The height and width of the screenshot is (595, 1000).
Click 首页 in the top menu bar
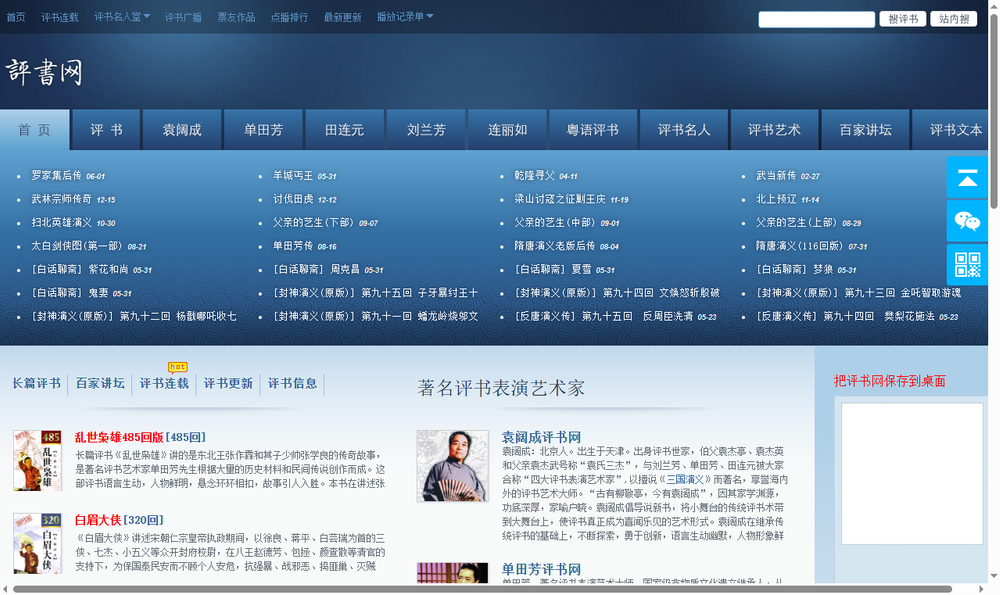click(14, 15)
